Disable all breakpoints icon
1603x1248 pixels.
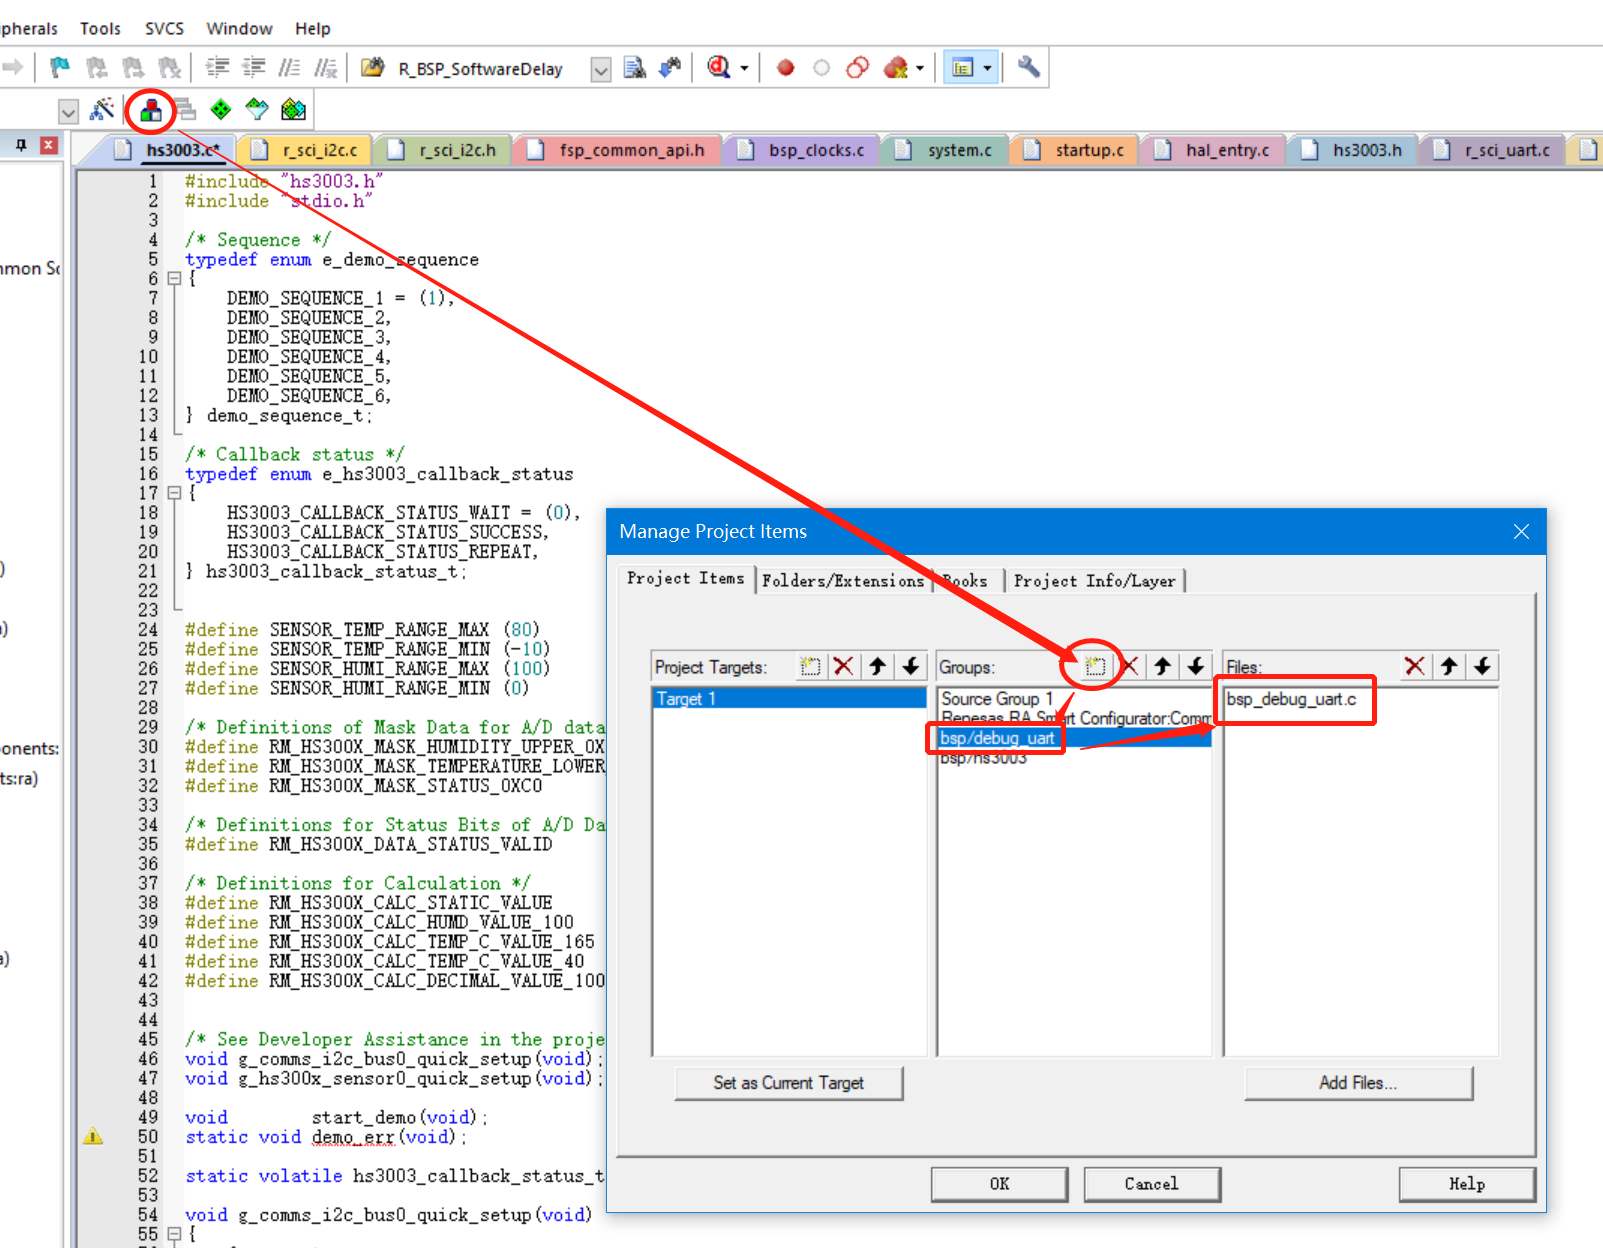pyautogui.click(x=857, y=68)
